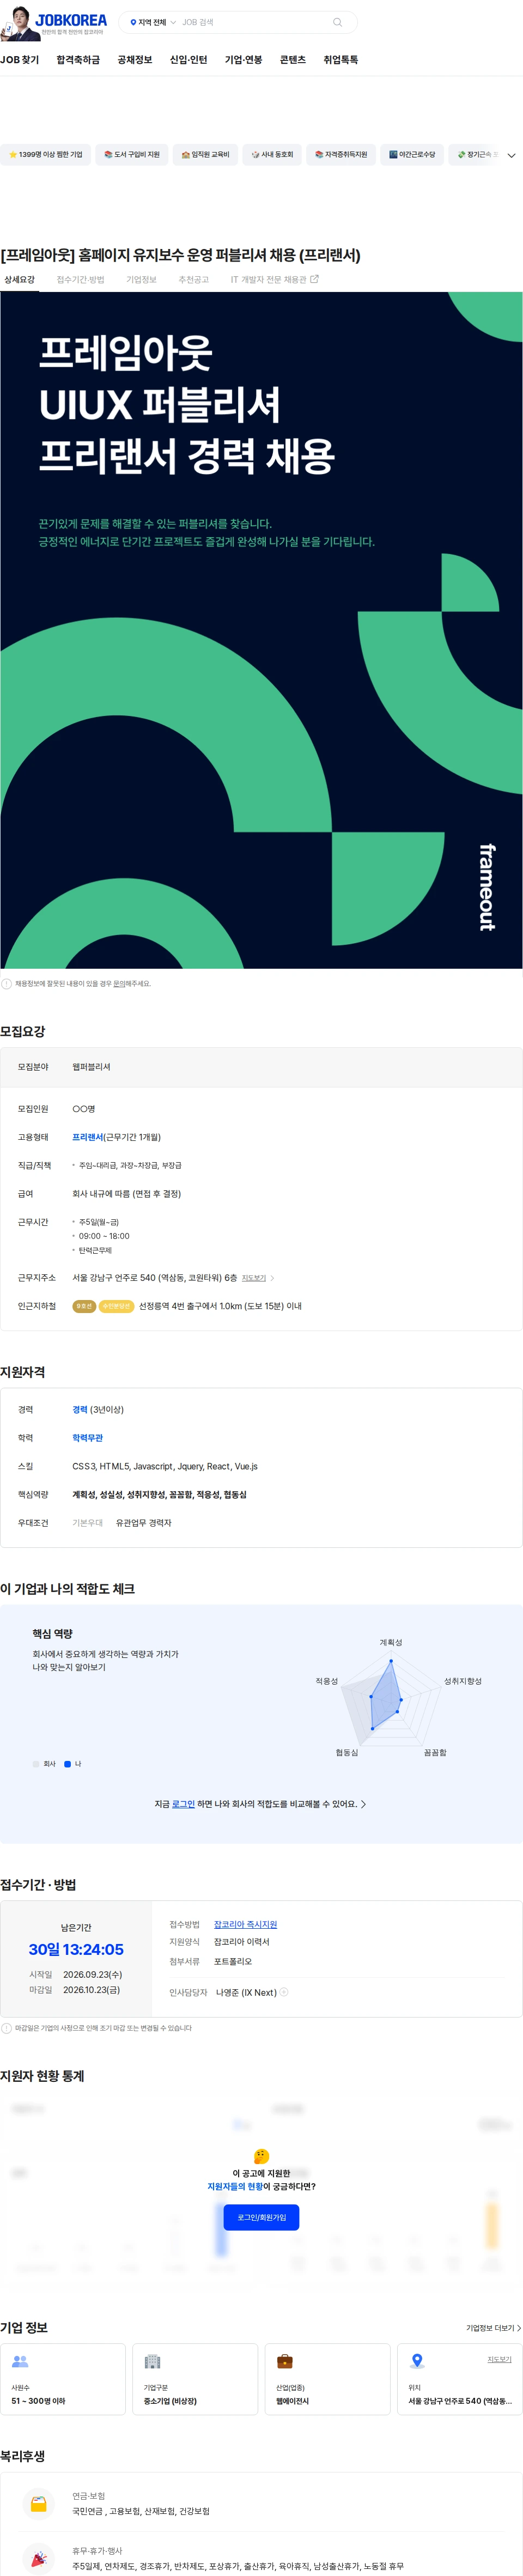The image size is (523, 2576).
Task: Switch to the 추천공고 tab
Action: (x=194, y=280)
